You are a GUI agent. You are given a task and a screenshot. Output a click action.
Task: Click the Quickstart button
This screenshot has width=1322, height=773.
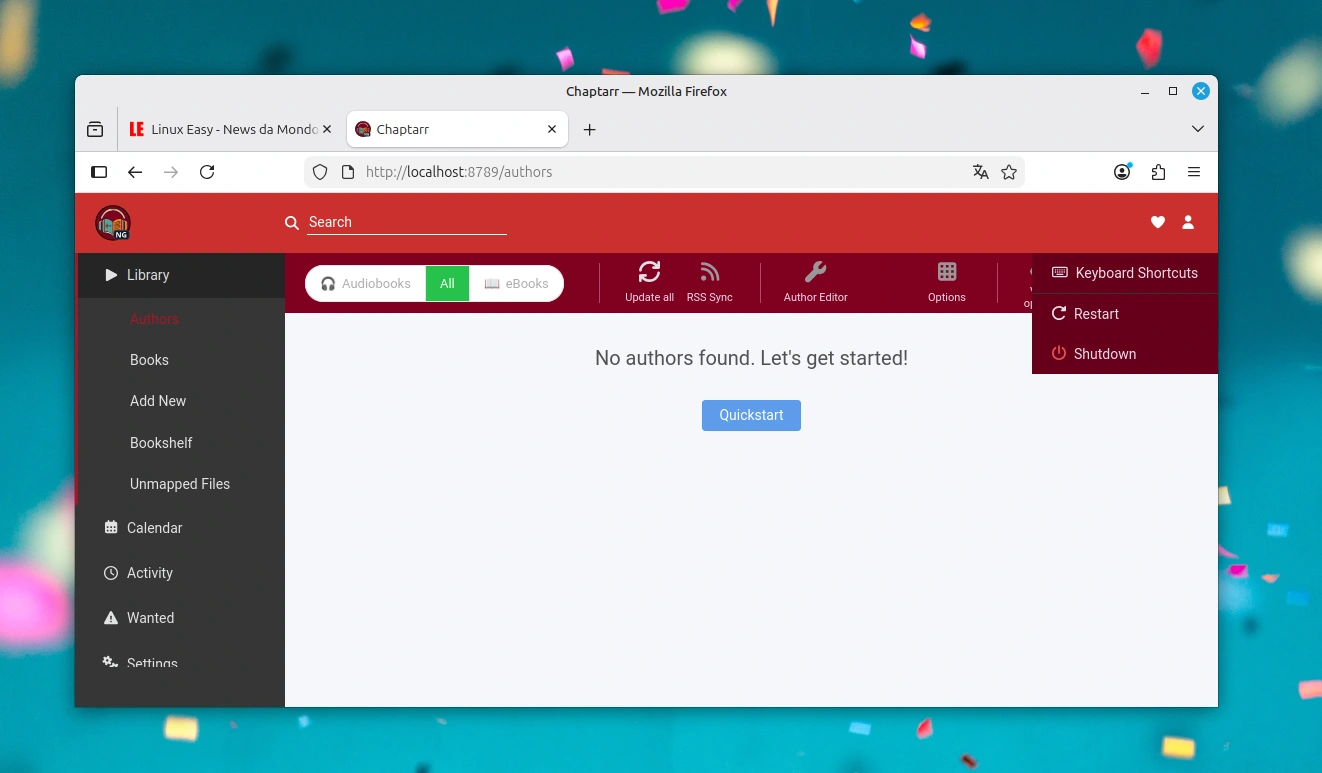(x=751, y=415)
